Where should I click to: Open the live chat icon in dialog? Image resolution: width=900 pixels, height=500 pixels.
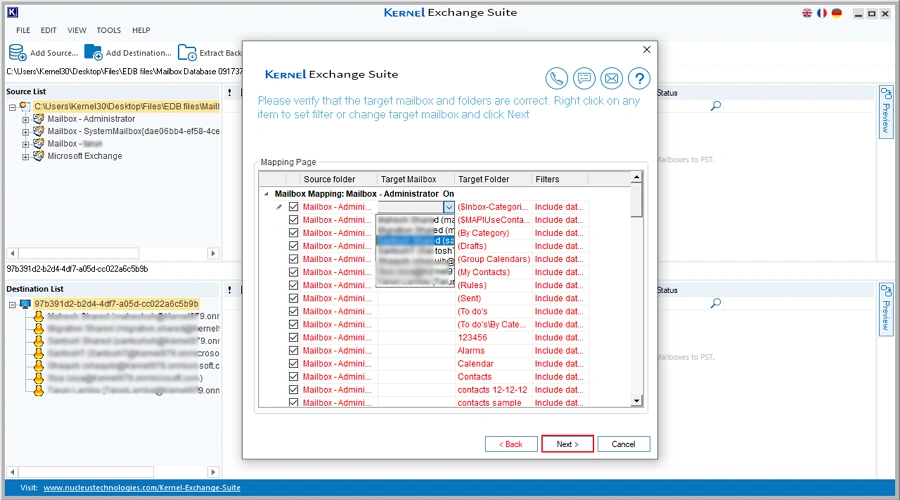pos(584,79)
